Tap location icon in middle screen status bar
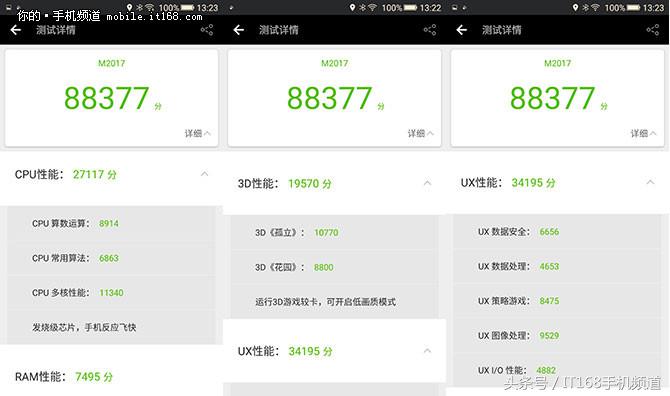The image size is (670, 396). tap(353, 7)
